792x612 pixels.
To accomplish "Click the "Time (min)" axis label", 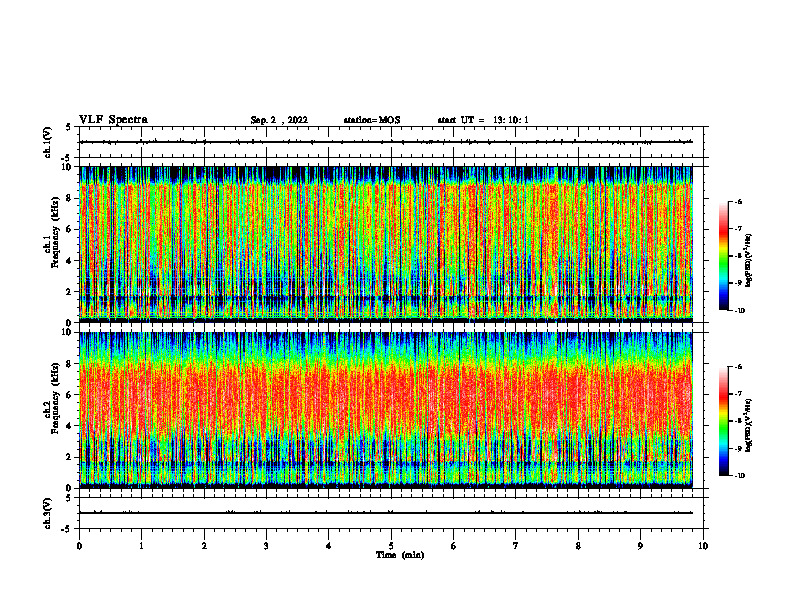I will 400,555.
